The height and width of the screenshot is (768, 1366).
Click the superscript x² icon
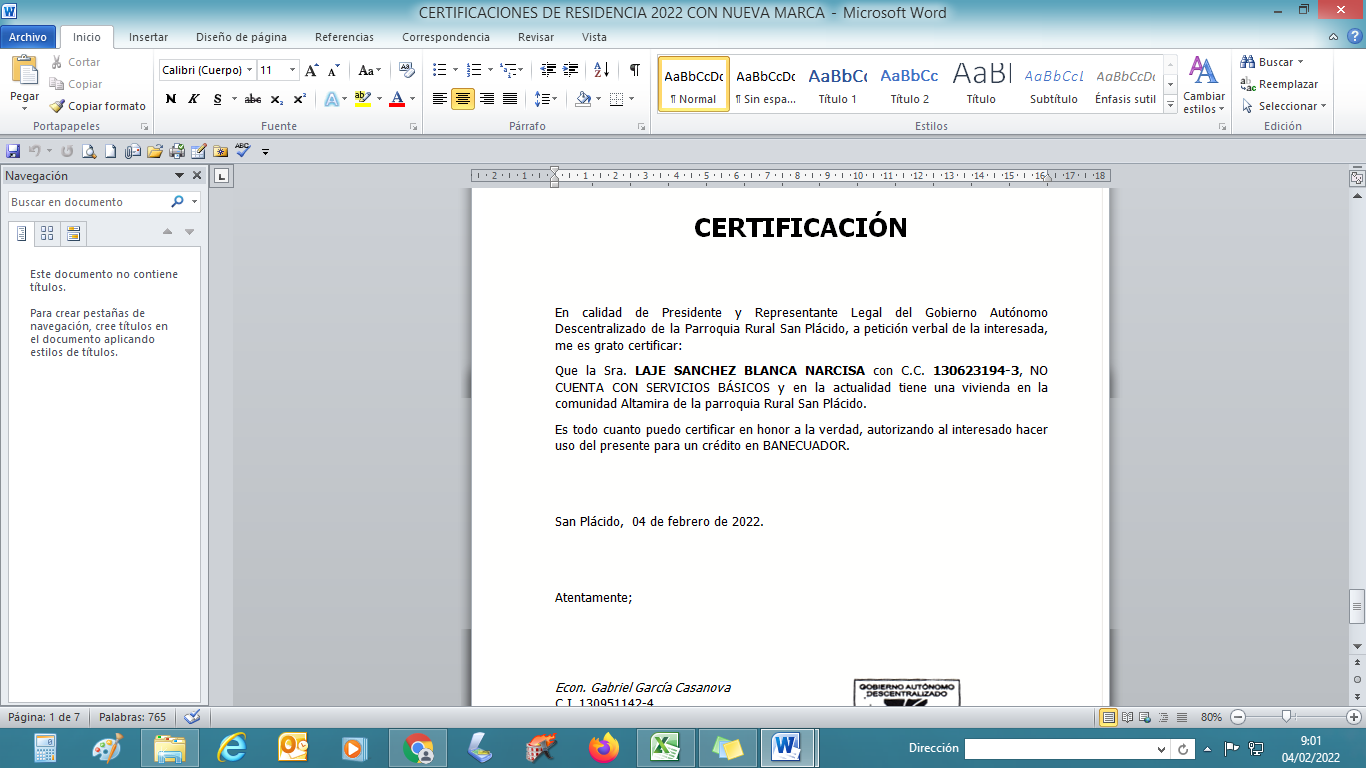pyautogui.click(x=299, y=99)
